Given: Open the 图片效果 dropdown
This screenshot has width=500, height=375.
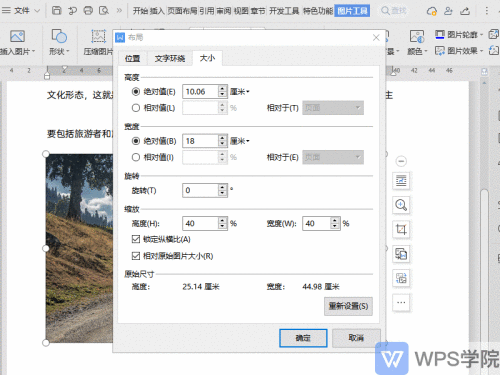Looking at the screenshot, I should pos(459,51).
